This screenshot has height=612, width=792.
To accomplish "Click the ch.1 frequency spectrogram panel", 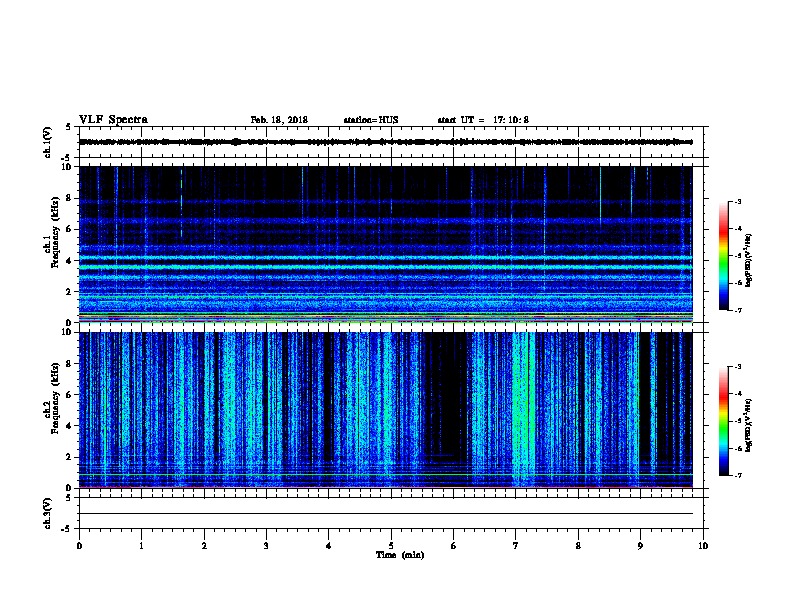I will [x=386, y=244].
